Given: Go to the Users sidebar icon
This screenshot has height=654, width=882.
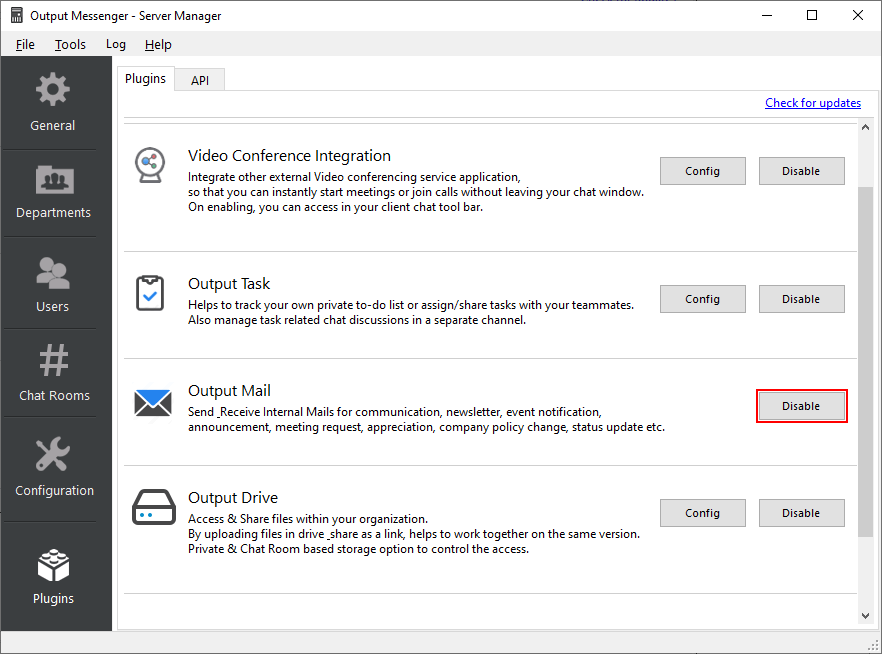Looking at the screenshot, I should (53, 272).
